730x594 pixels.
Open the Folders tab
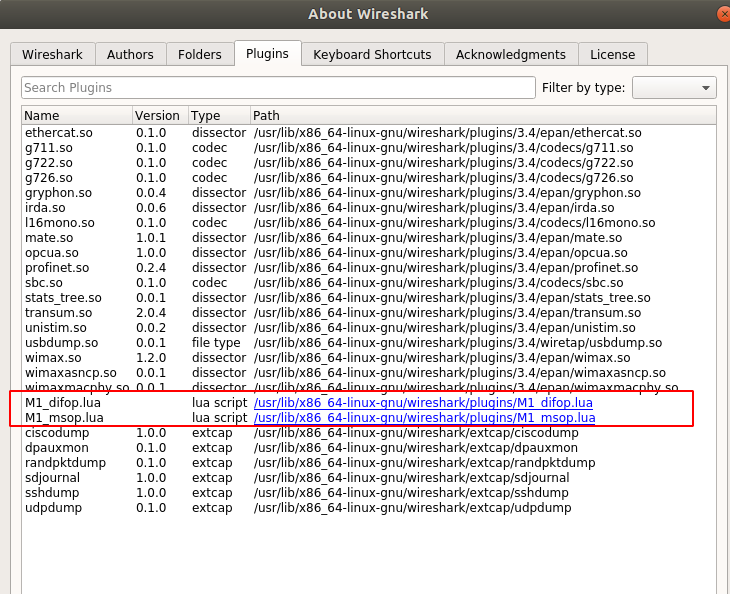pos(200,54)
